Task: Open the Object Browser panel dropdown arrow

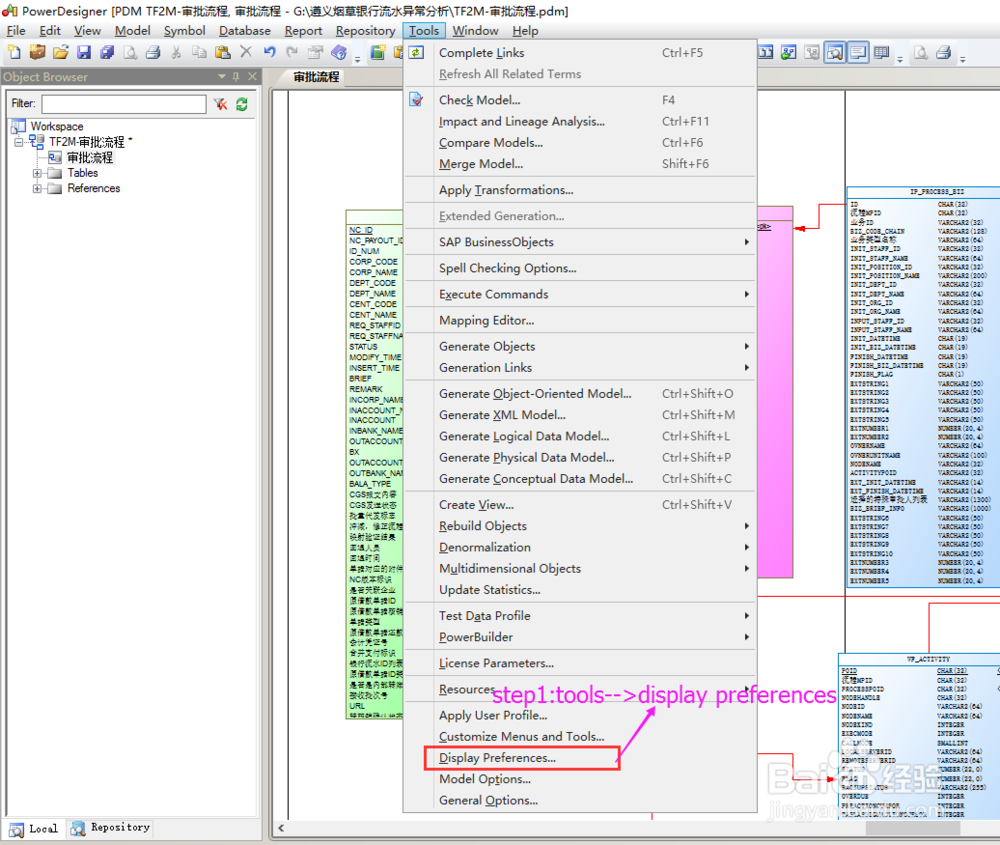Action: 222,77
